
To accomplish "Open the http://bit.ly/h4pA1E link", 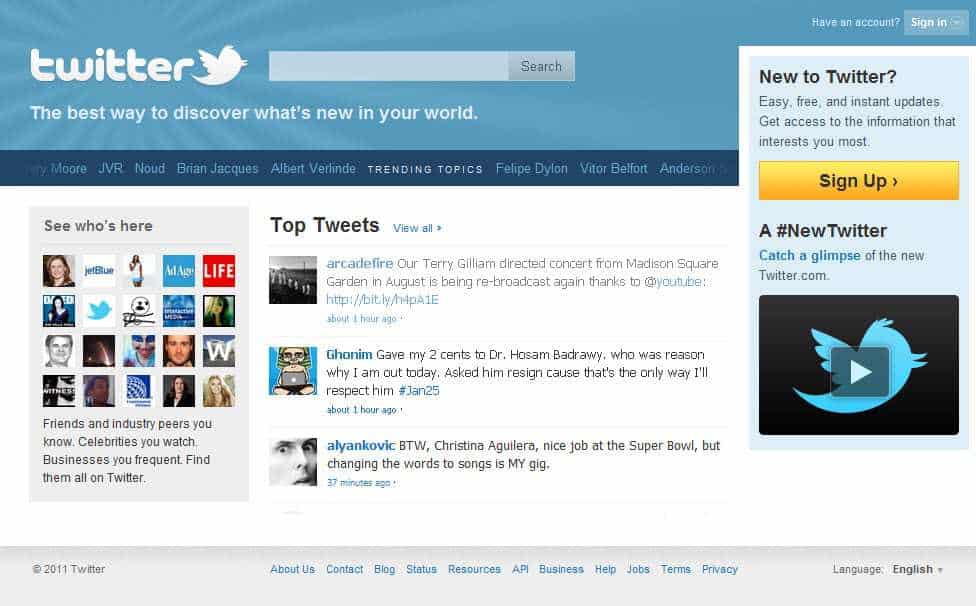I will tap(382, 300).
